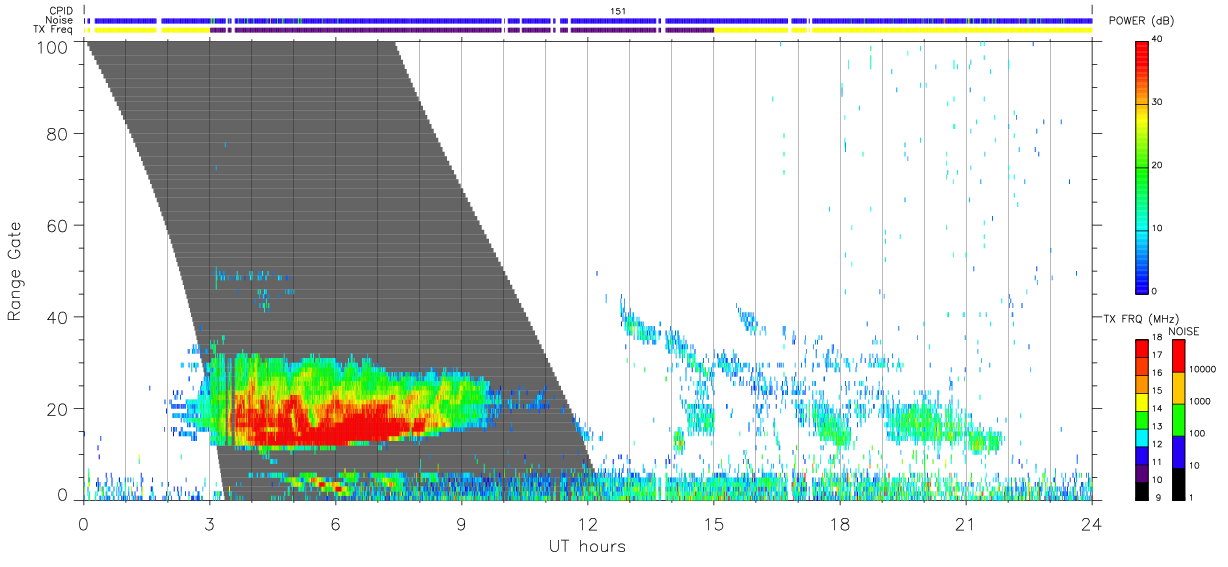The width and height of the screenshot is (1228, 567).
Task: Click the NOISE legend title above the colorbar
Action: pos(1184,331)
